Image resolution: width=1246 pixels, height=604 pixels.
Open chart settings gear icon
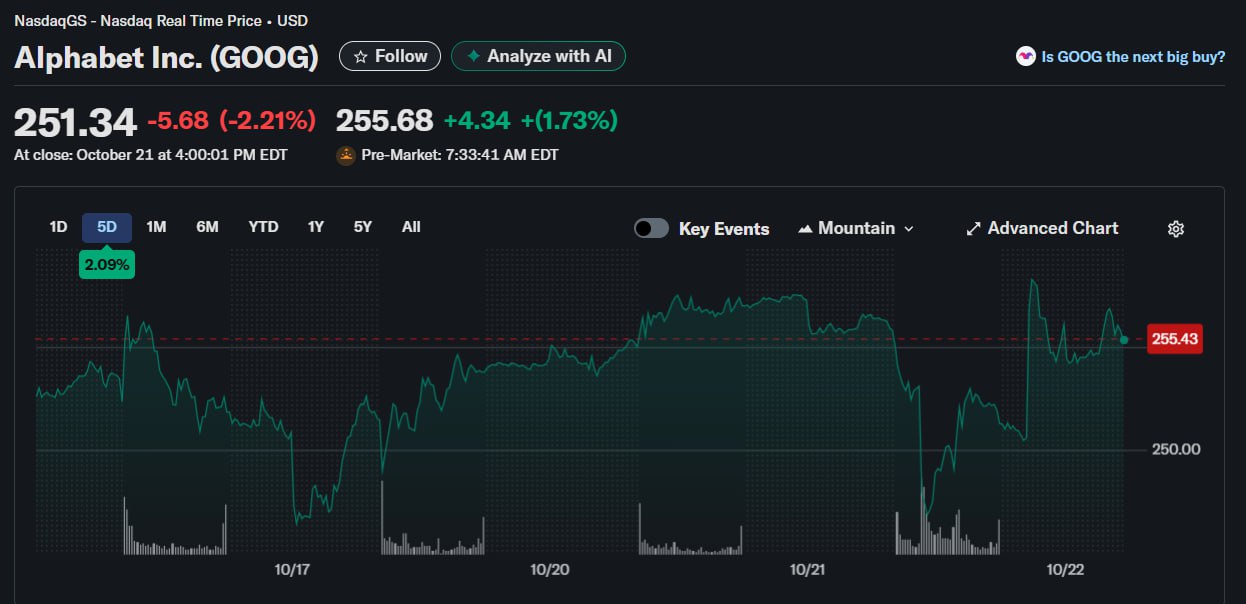(1176, 229)
